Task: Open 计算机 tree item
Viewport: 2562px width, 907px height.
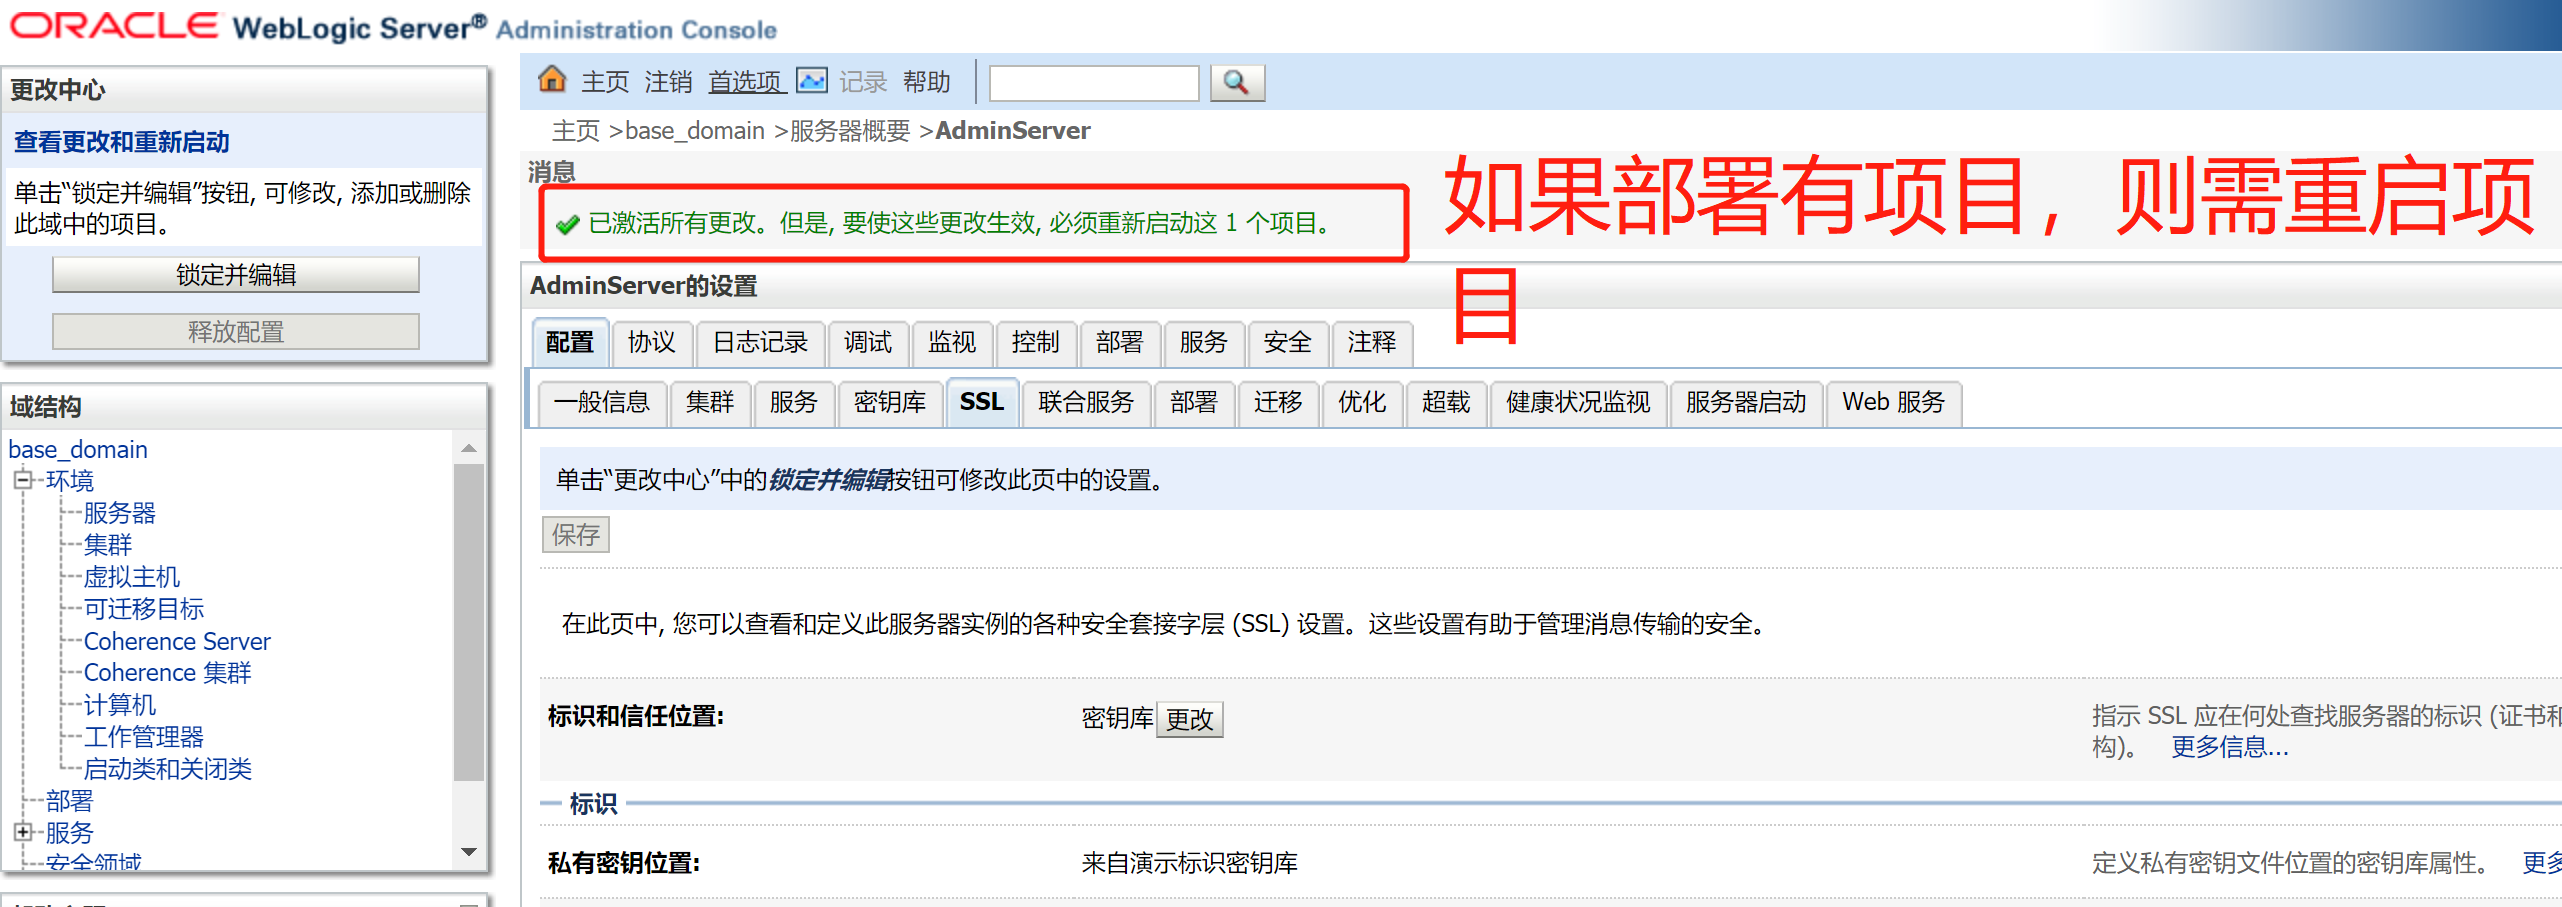Action: [120, 705]
